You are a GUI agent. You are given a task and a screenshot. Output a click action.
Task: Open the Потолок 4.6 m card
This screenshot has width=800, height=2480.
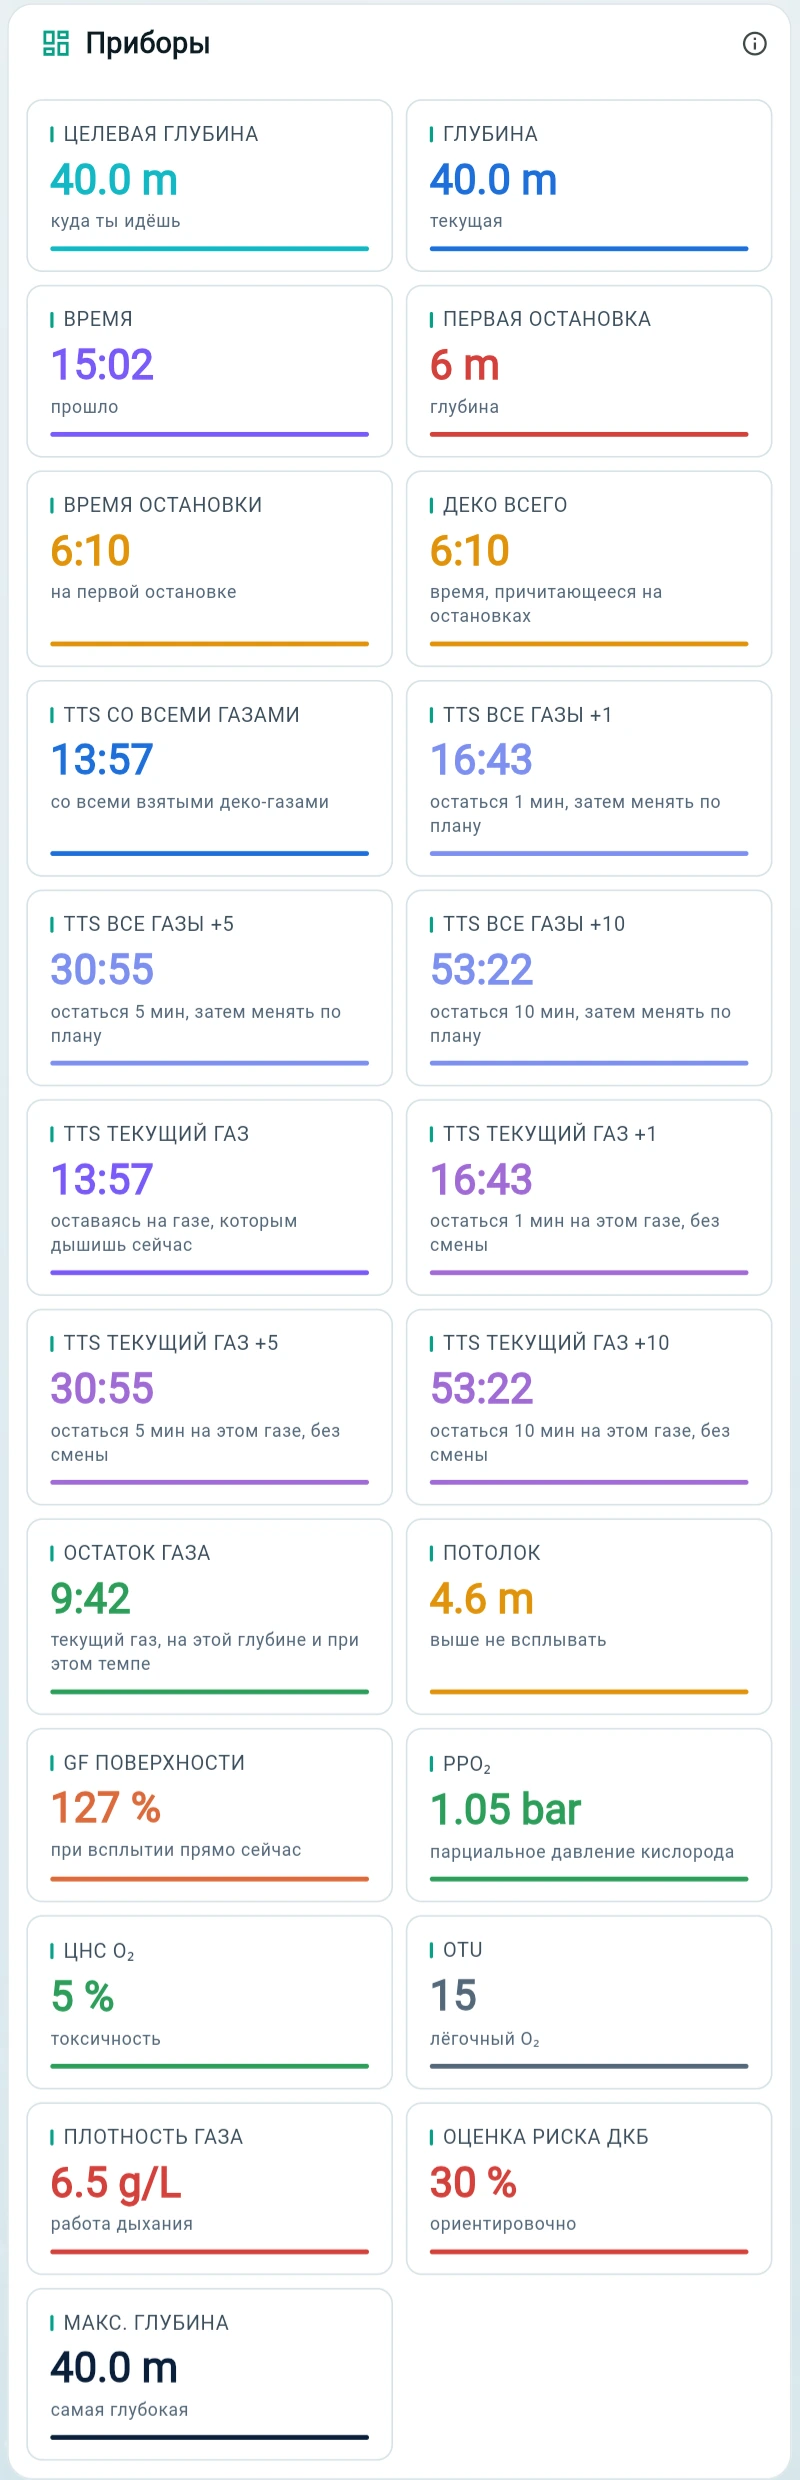point(589,1616)
